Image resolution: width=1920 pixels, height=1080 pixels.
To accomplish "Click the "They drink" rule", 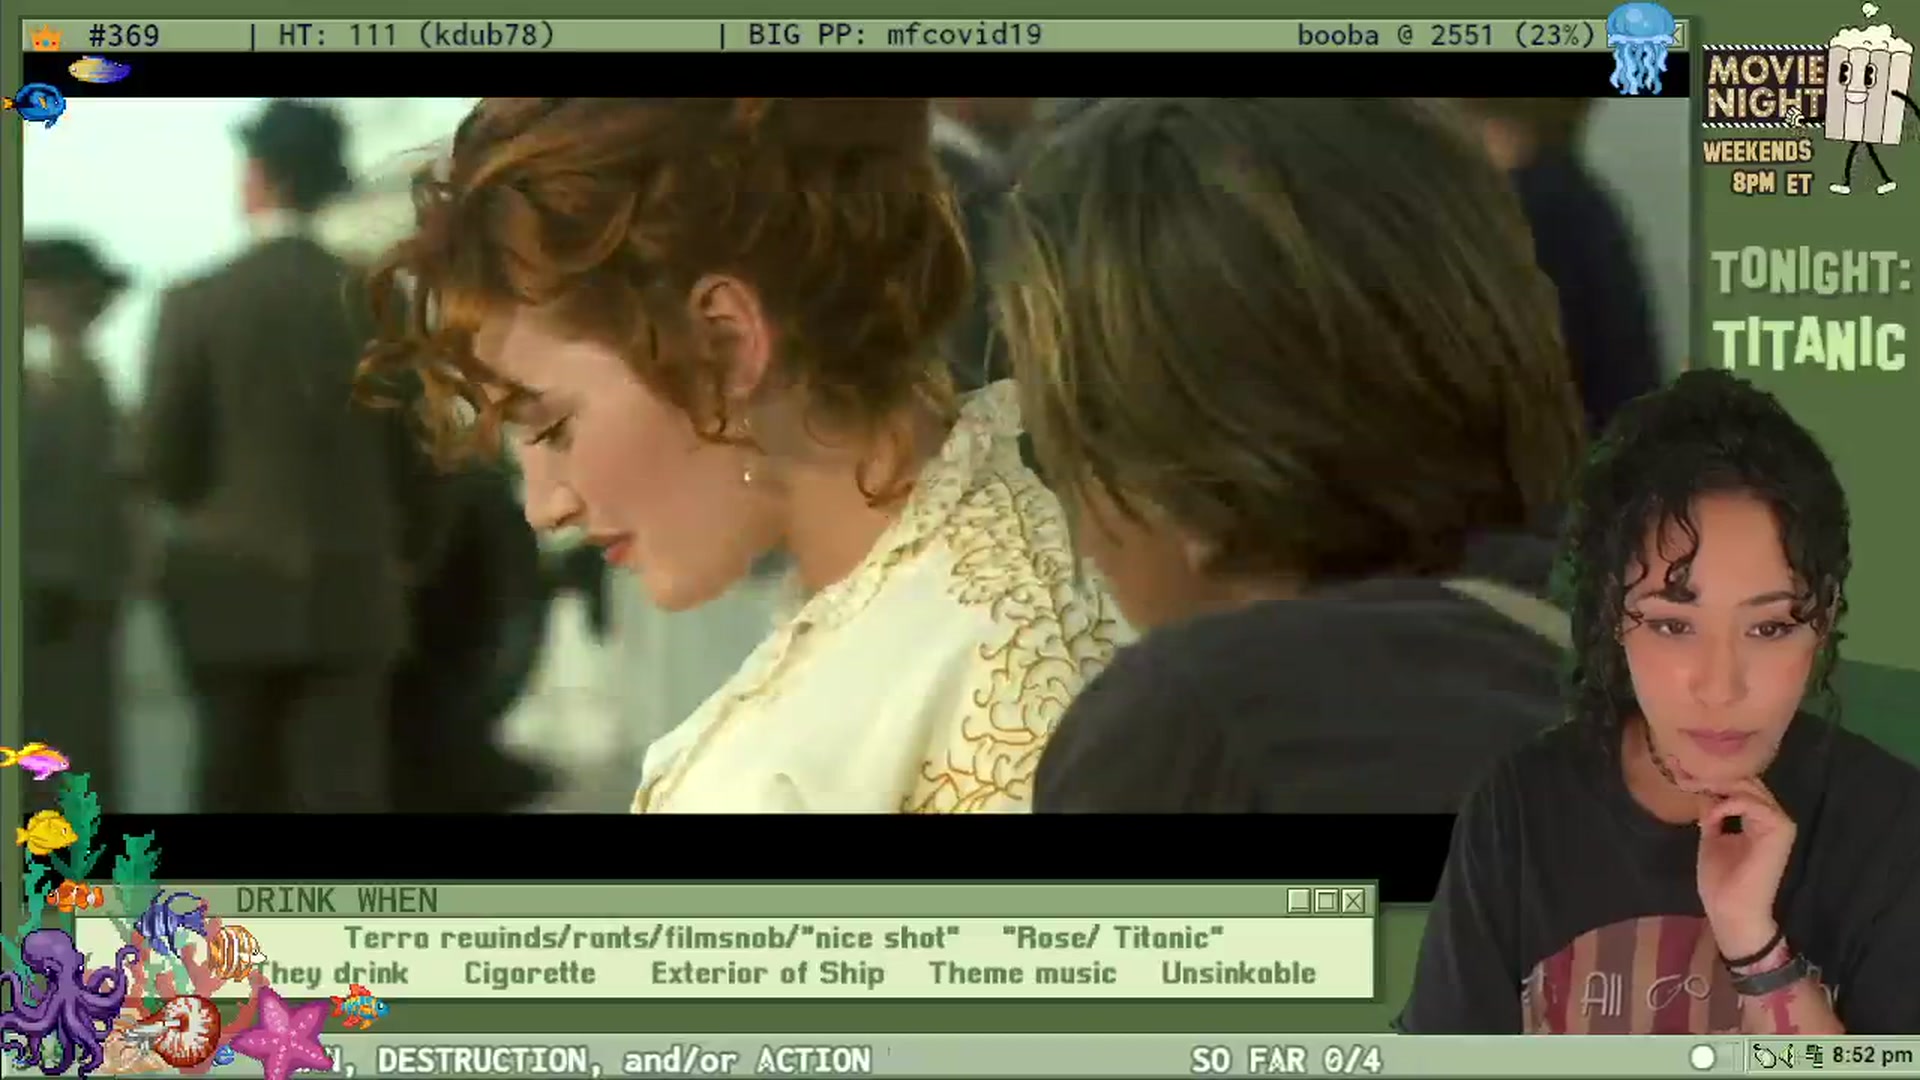I will click(334, 974).
